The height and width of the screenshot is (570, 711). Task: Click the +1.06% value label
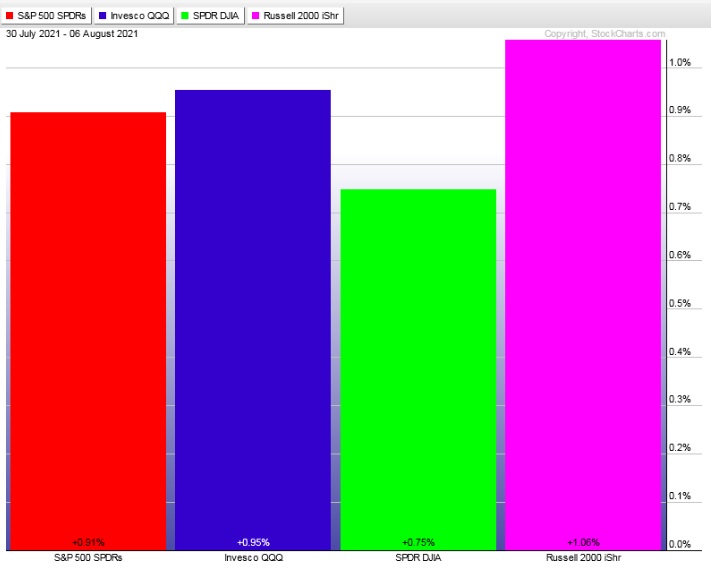pyautogui.click(x=584, y=542)
